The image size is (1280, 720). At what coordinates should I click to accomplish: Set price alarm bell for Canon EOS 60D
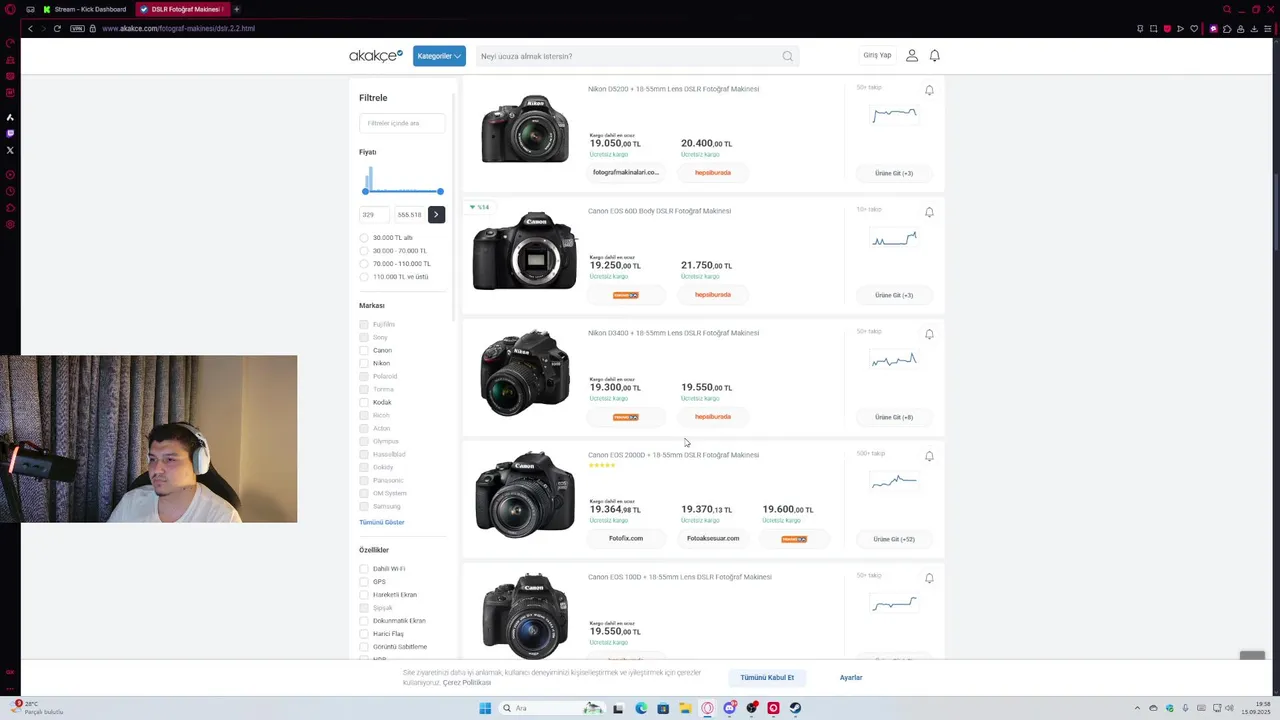click(x=929, y=212)
